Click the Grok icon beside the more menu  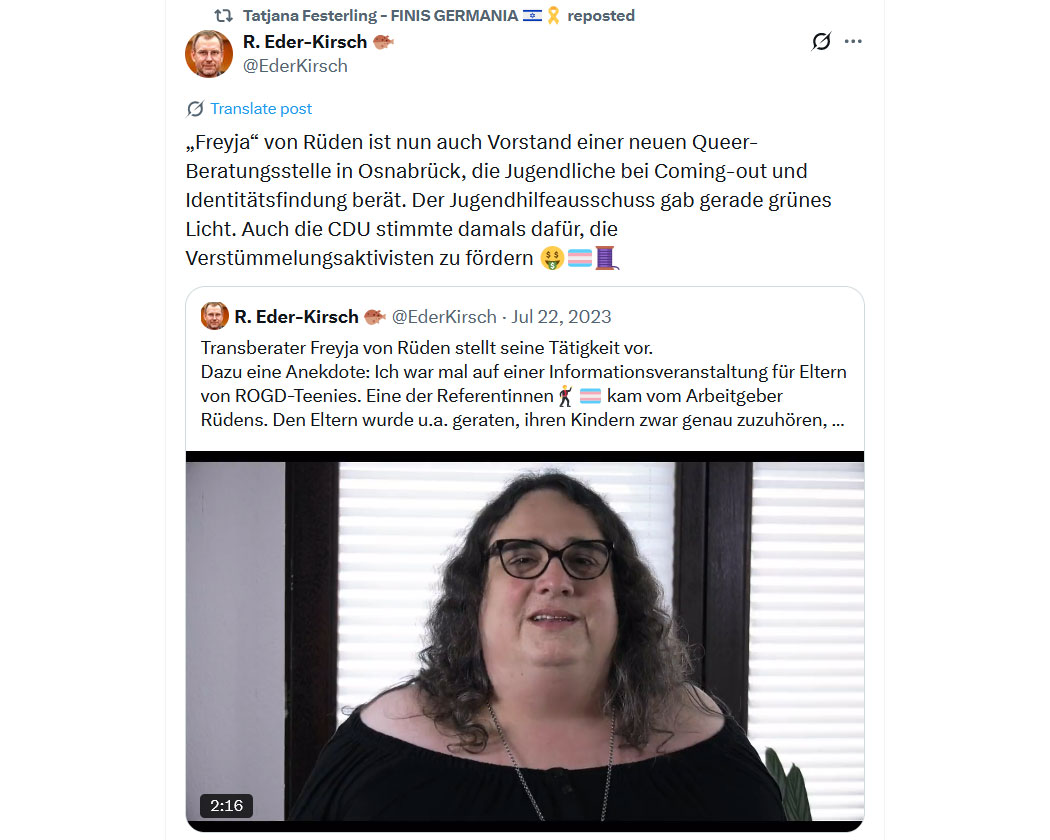(x=822, y=42)
